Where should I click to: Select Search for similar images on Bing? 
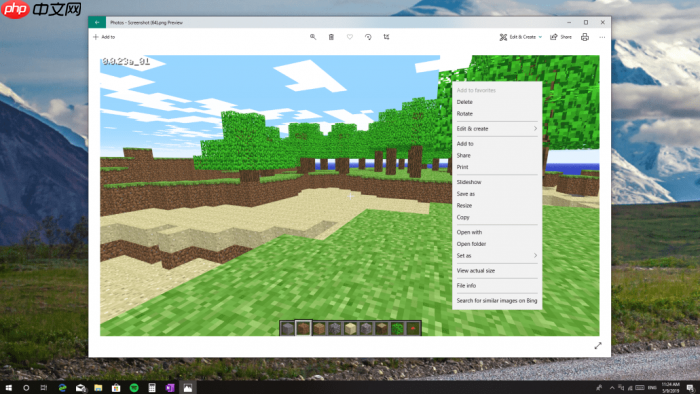point(497,301)
